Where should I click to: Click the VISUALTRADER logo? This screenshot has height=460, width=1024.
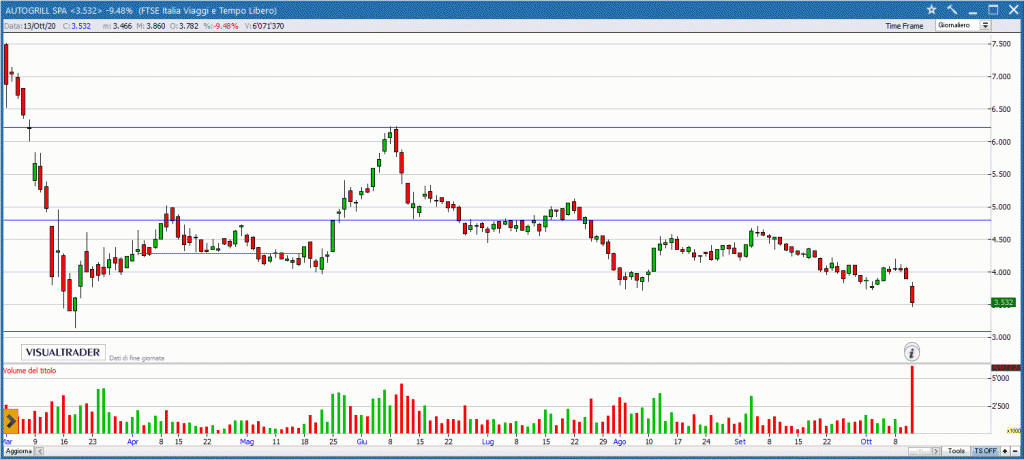(x=63, y=352)
